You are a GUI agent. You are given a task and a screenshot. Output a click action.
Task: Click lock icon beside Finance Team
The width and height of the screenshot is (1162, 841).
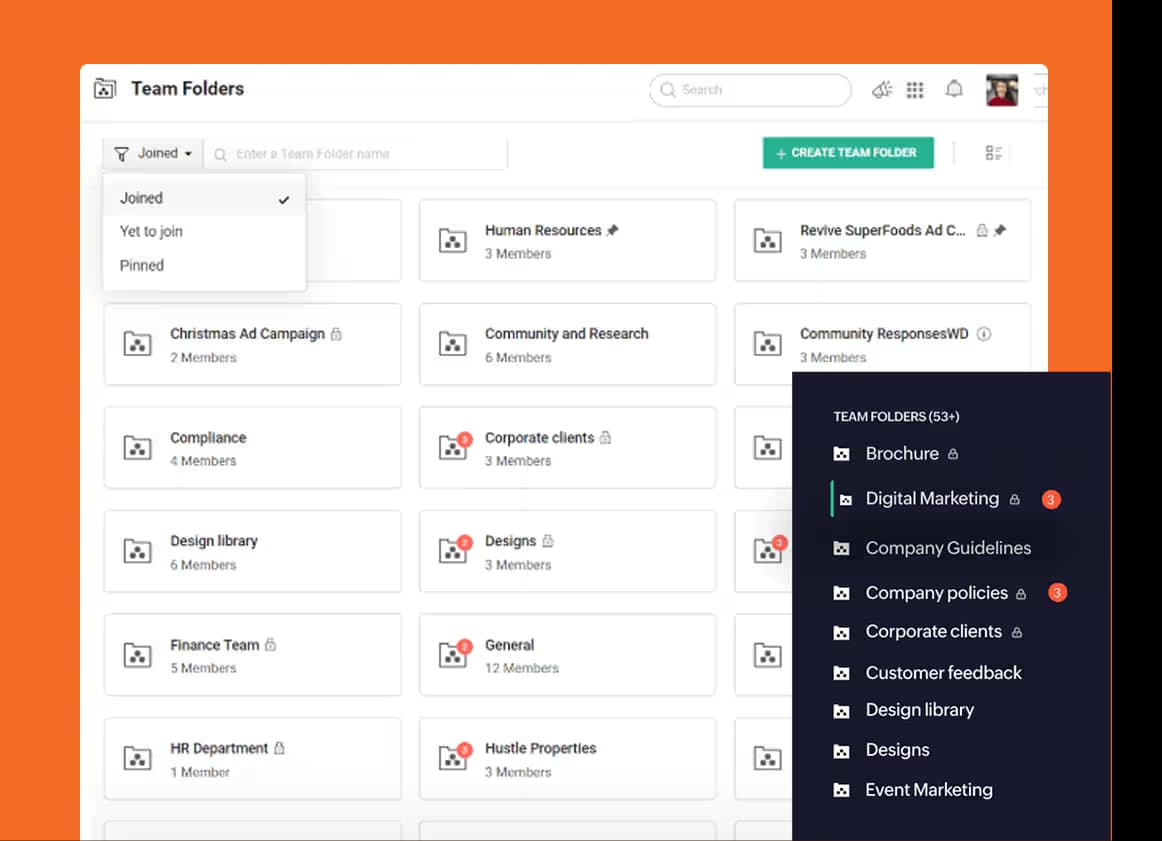[270, 645]
